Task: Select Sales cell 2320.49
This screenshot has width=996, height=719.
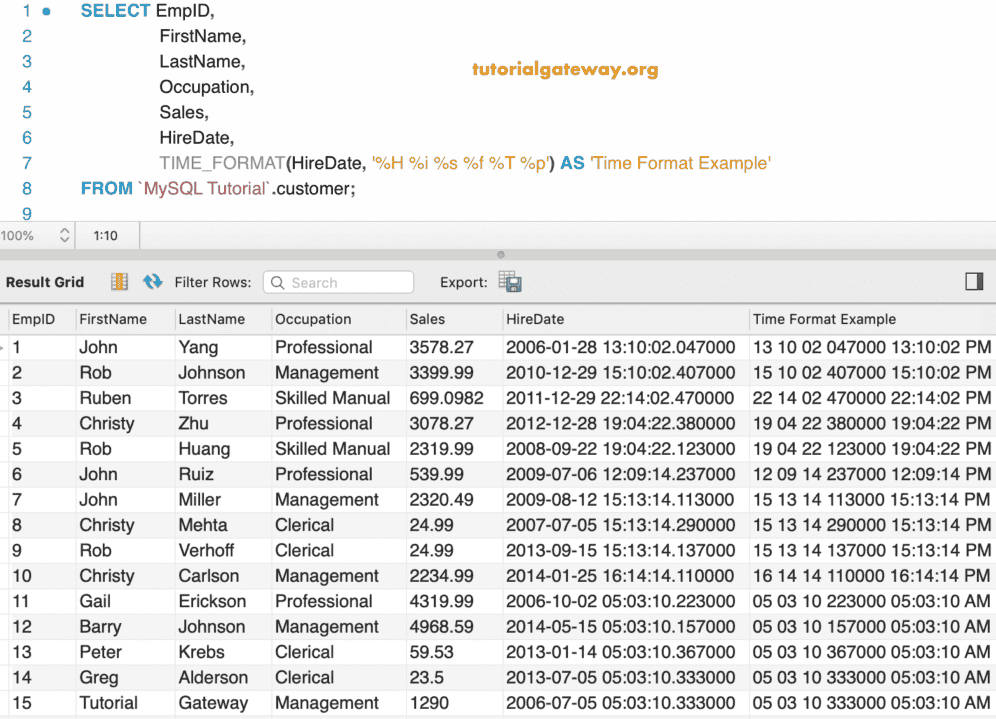Action: 441,500
